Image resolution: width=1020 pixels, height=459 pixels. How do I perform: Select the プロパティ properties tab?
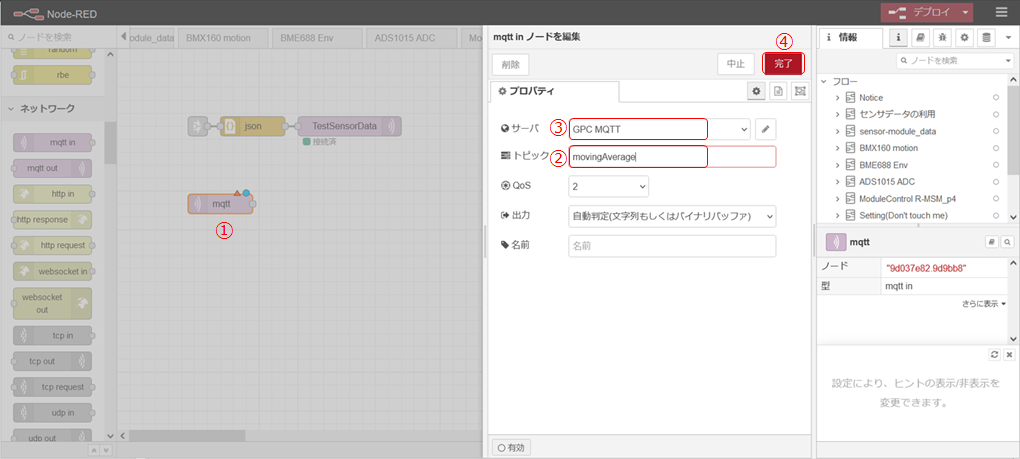click(x=554, y=91)
